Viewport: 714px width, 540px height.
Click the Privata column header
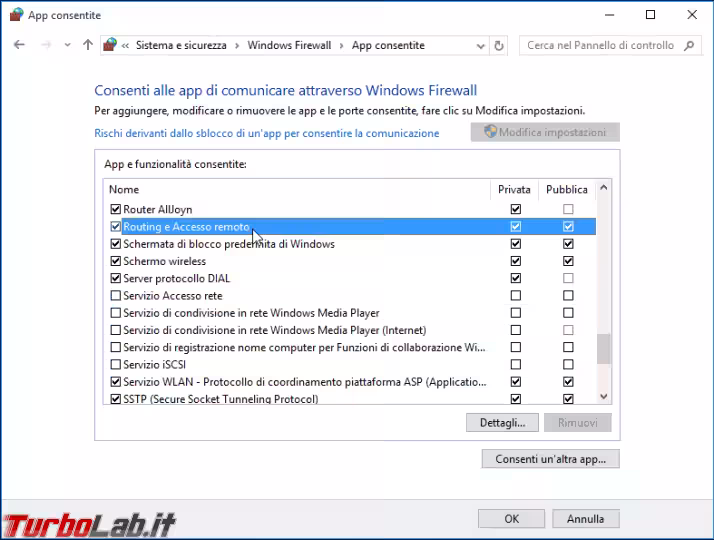514,189
